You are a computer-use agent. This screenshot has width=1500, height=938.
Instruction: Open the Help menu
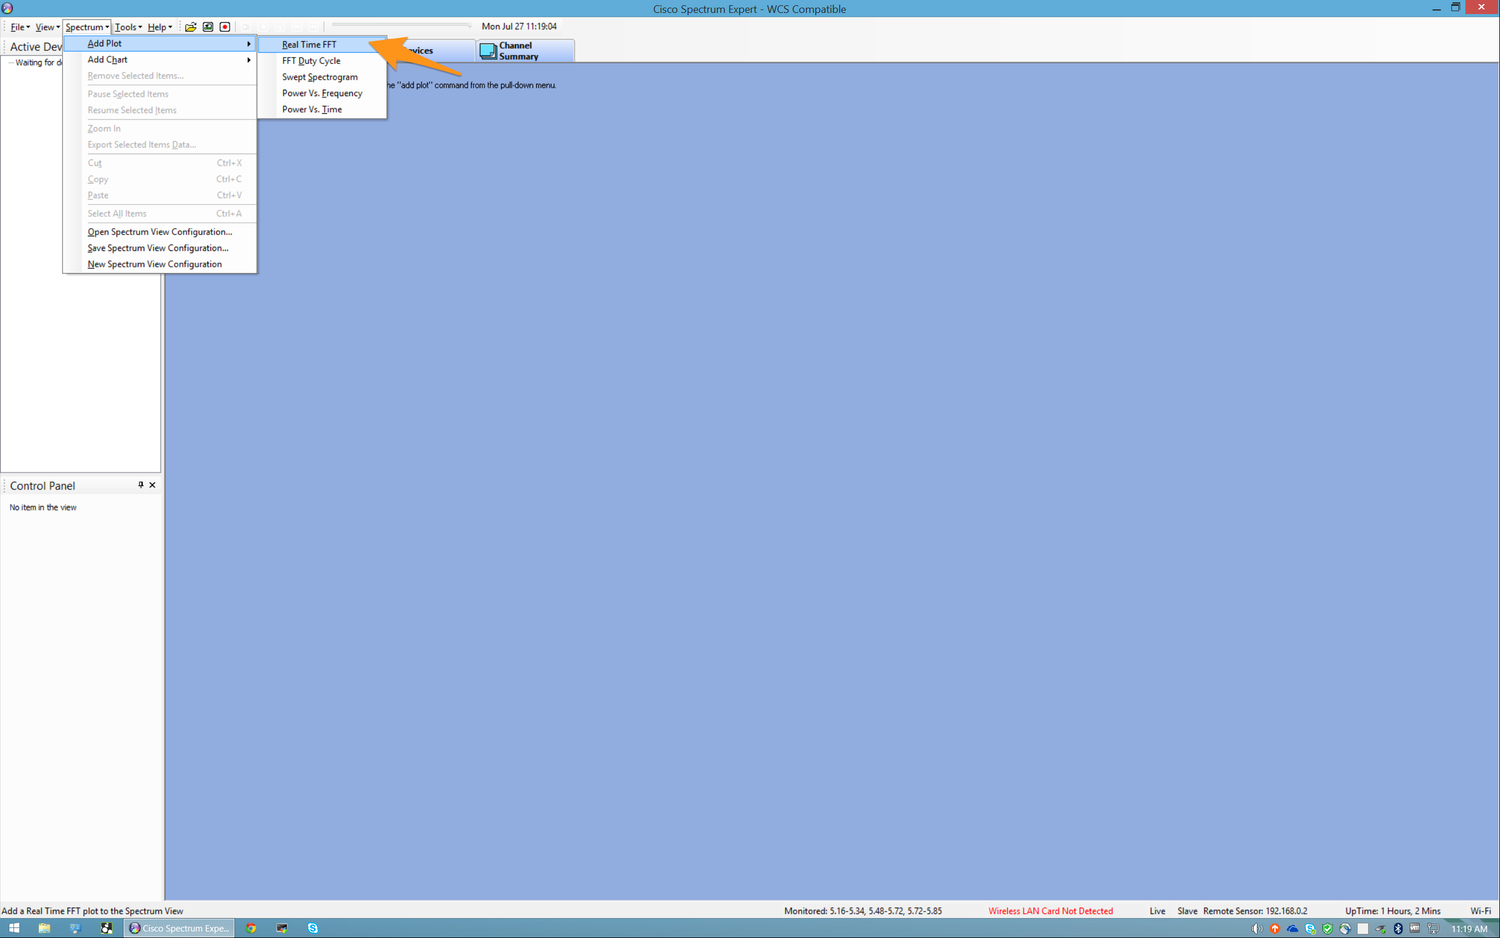coord(160,27)
